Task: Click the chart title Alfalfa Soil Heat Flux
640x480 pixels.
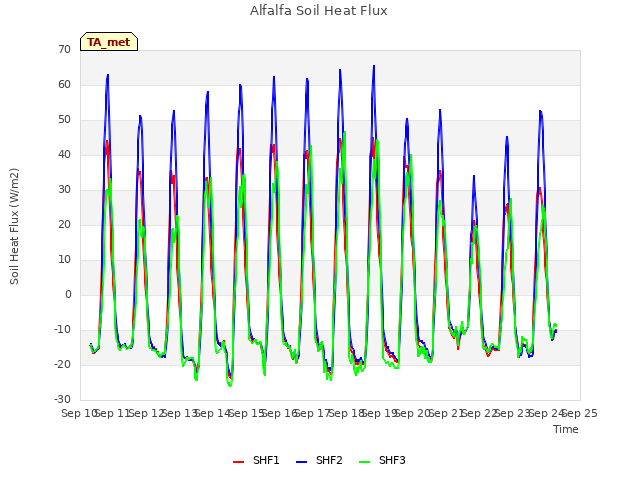Action: point(319,10)
